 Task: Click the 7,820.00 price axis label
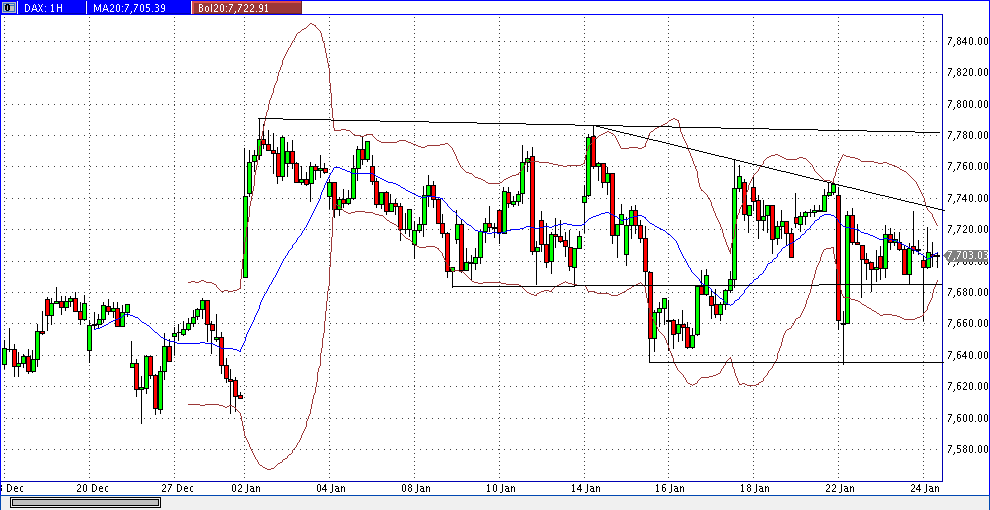point(967,73)
